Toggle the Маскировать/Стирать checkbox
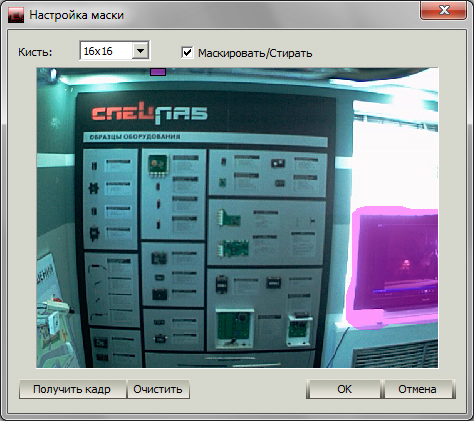 (187, 52)
